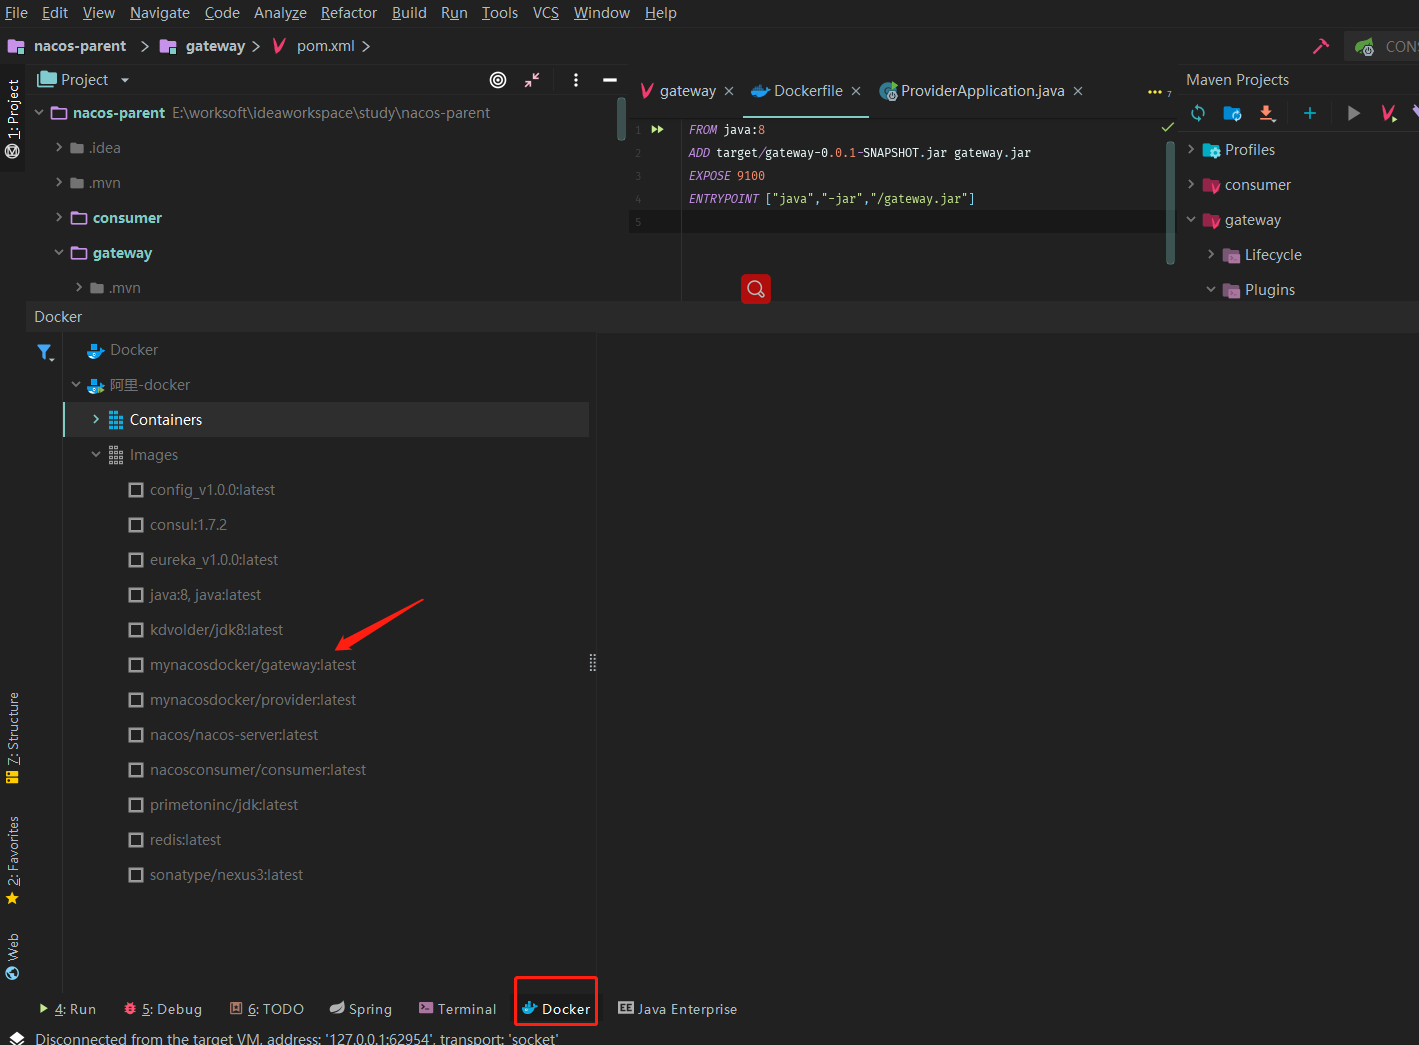Click Docker panel splitter handle
1419x1045 pixels.
pos(593,663)
